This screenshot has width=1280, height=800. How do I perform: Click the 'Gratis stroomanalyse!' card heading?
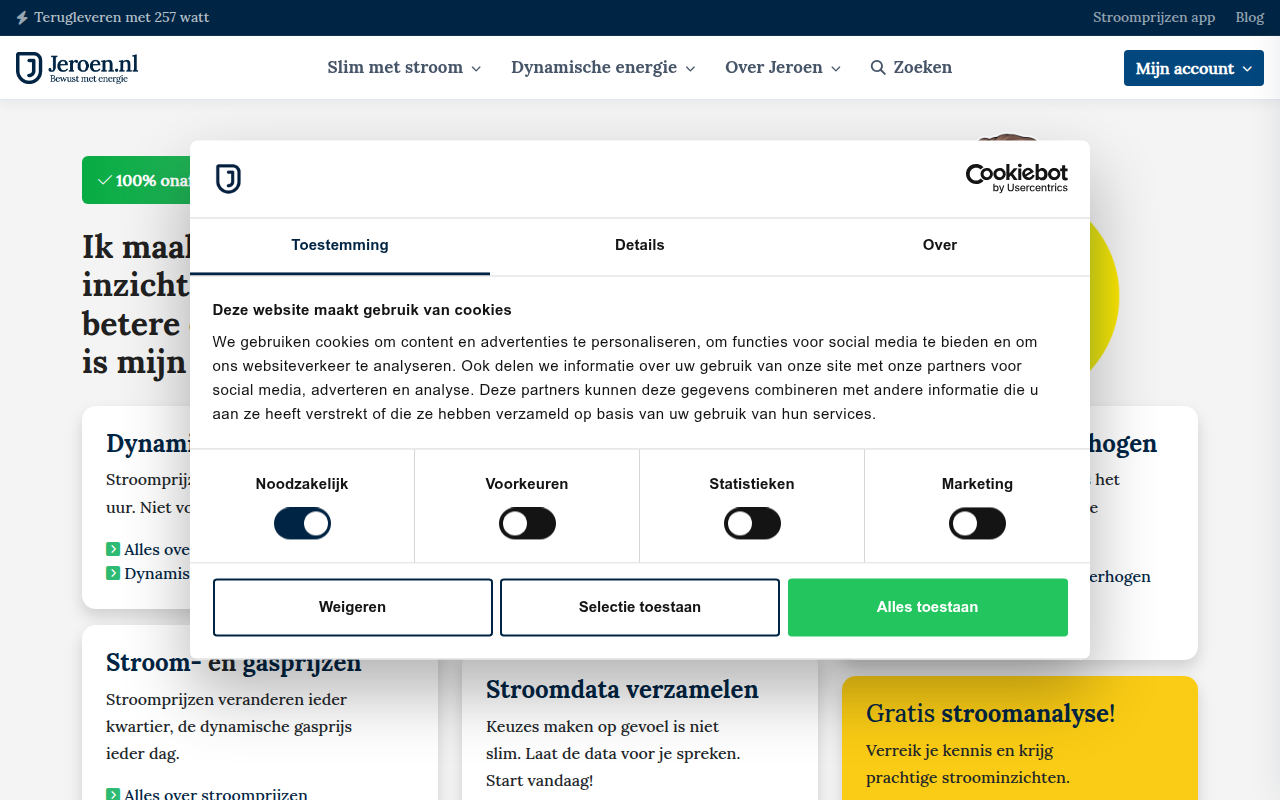pos(990,713)
